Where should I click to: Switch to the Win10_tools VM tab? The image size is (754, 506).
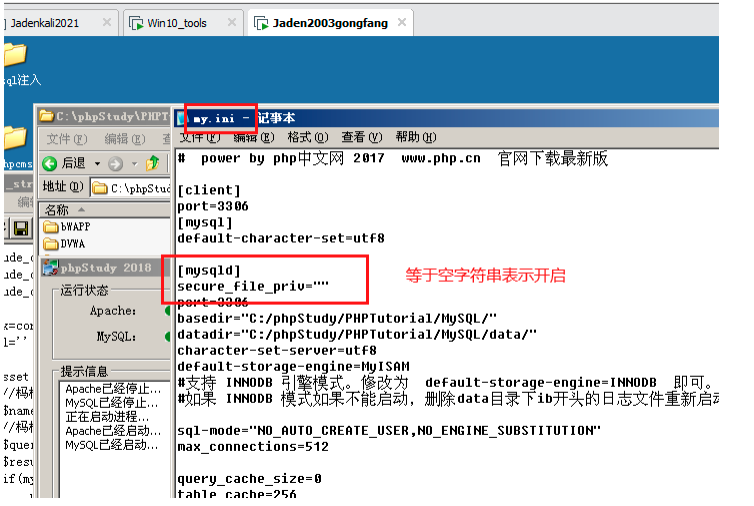click(x=176, y=22)
